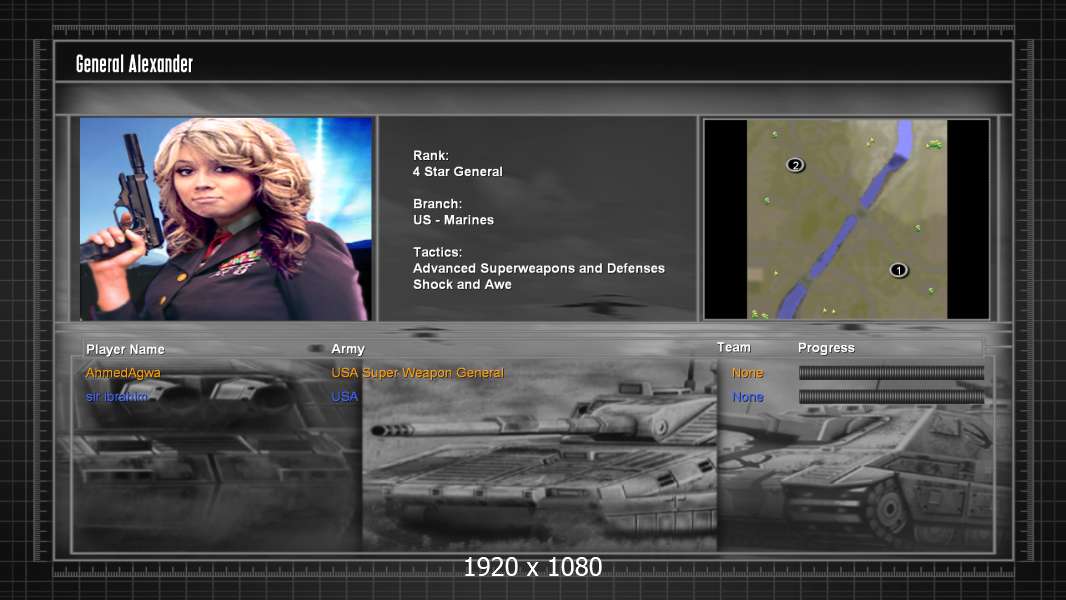Click the Tactics: label

tap(437, 252)
